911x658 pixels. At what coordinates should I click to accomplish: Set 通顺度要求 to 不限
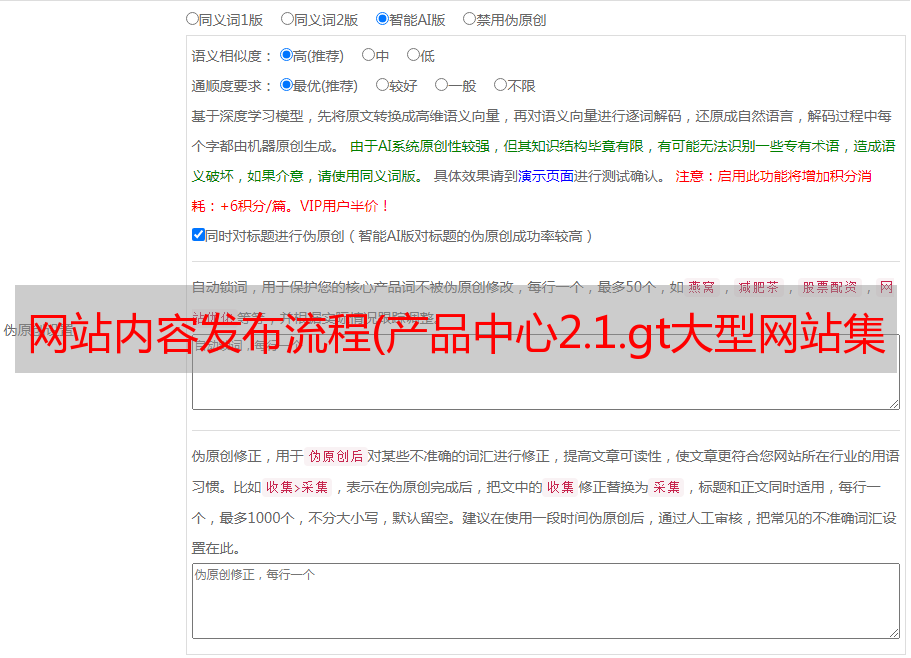pos(500,85)
